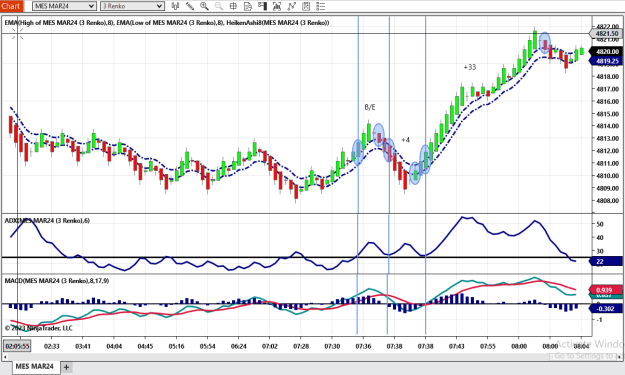Image resolution: width=625 pixels, height=375 pixels.
Task: Click the red MACD marker 0.939
Action: point(606,290)
